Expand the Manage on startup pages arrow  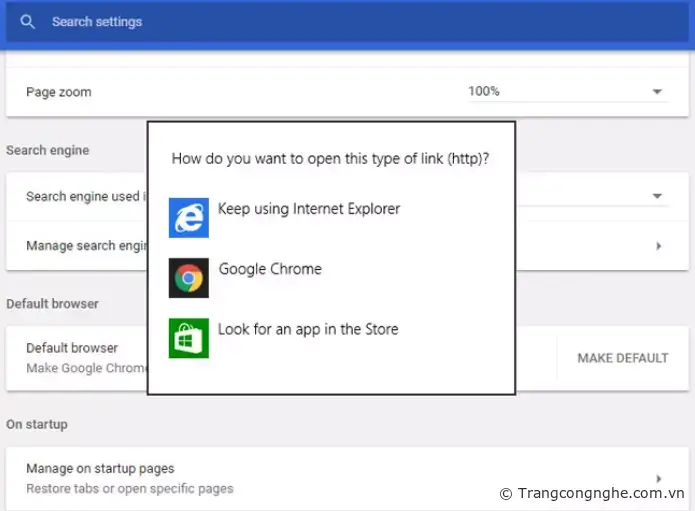(659, 479)
